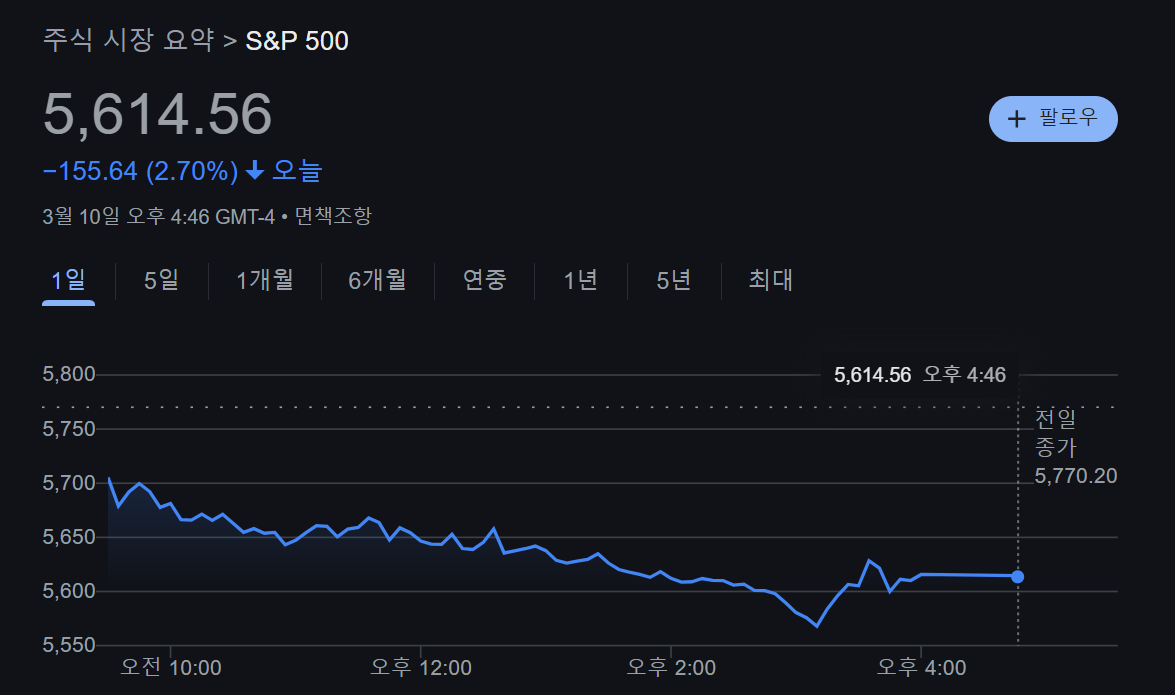This screenshot has width=1175, height=695.
Task: Select the 1일 time range tab
Action: (x=68, y=280)
